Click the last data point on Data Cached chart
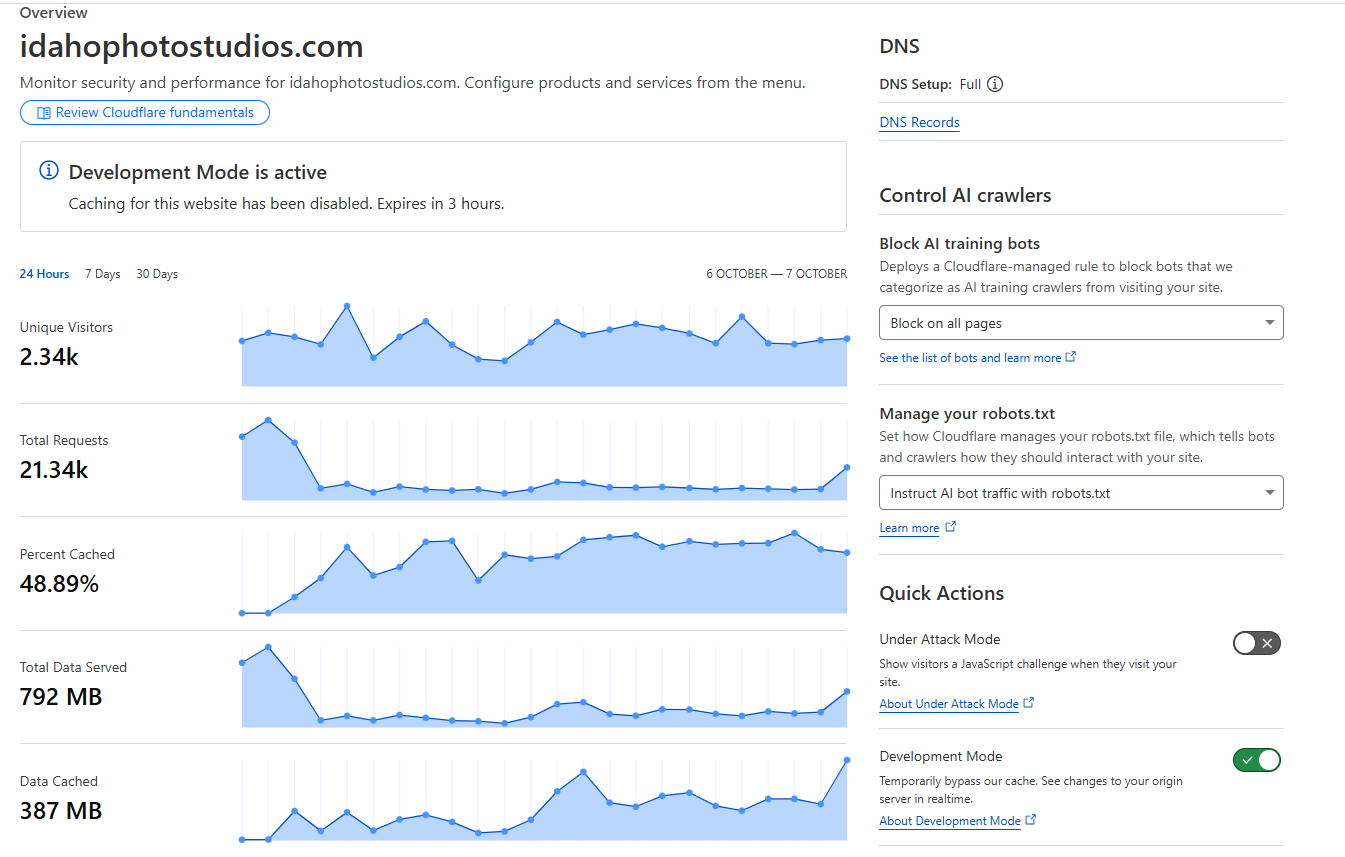 [x=847, y=760]
